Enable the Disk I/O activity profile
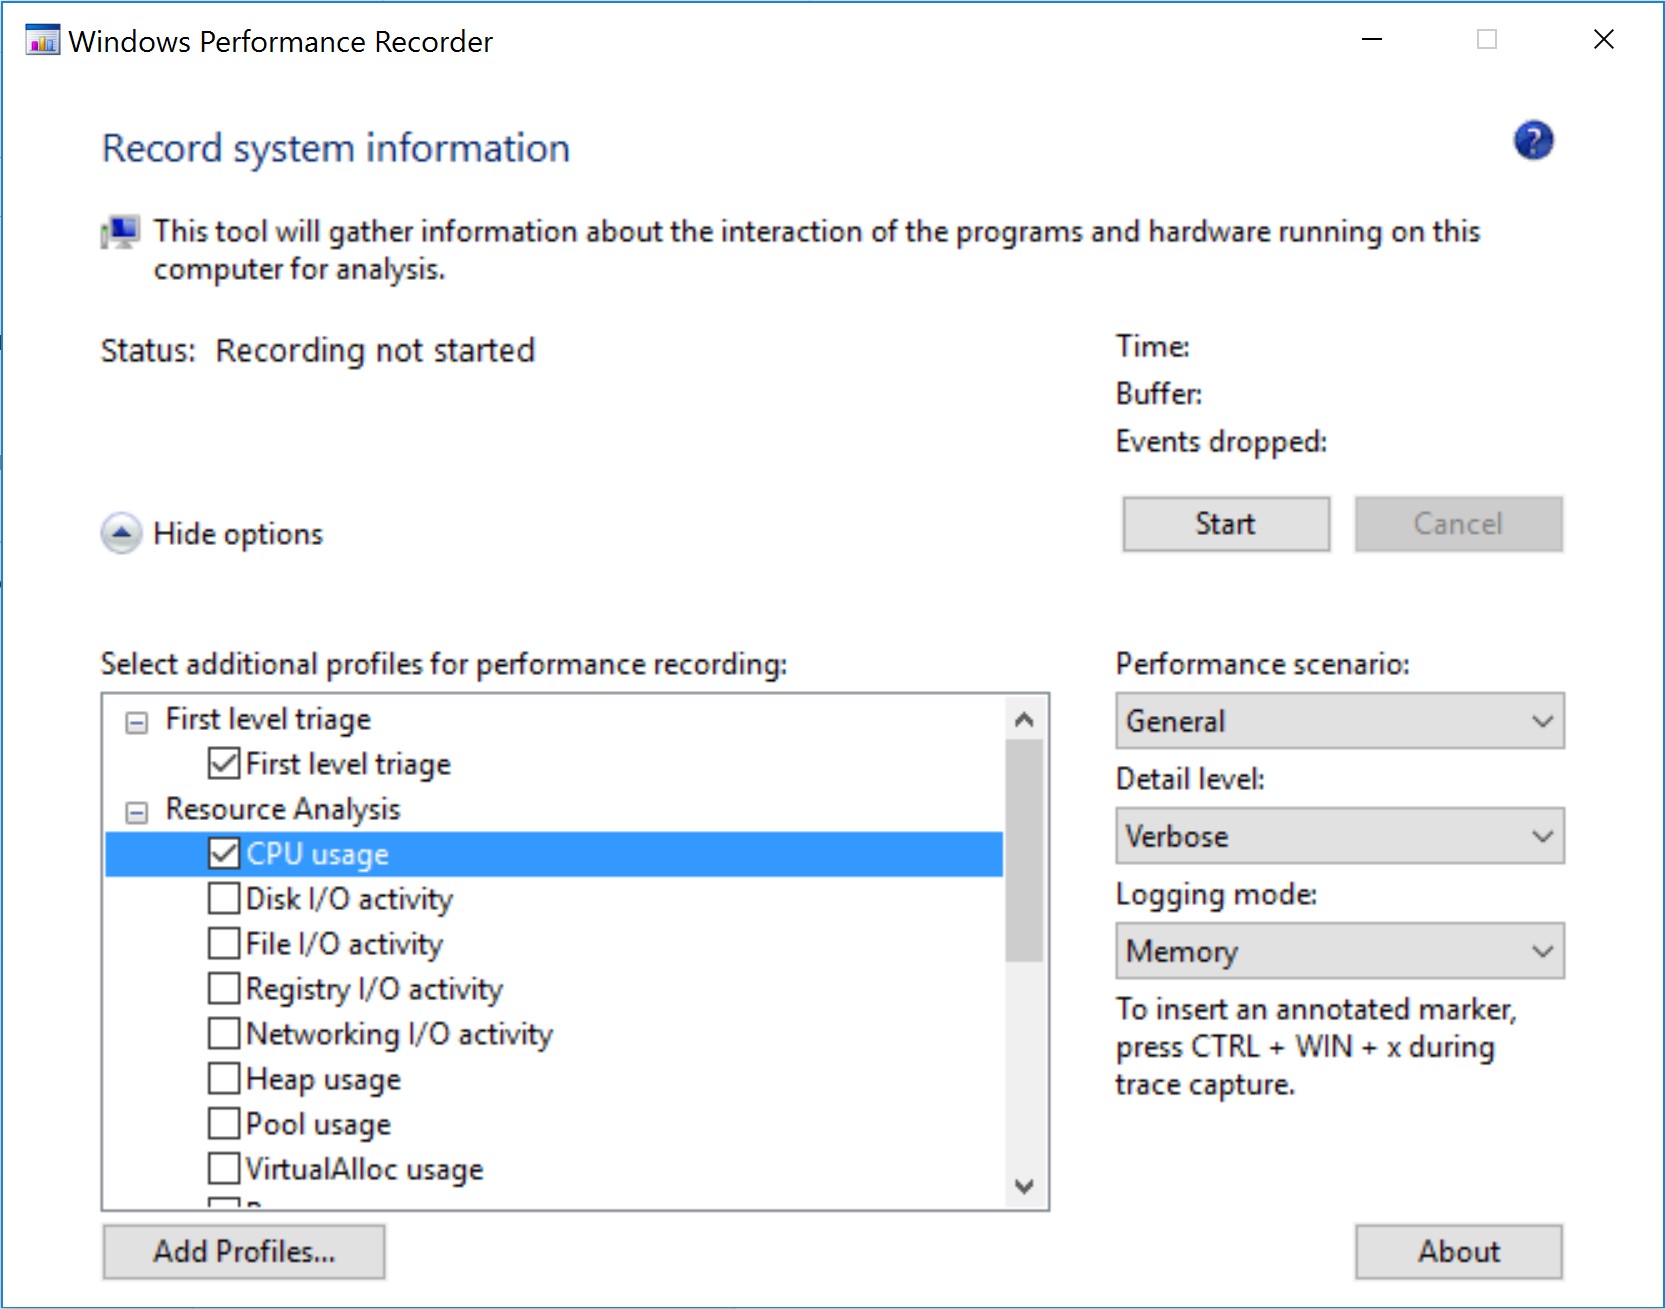1665x1309 pixels. pos(224,898)
